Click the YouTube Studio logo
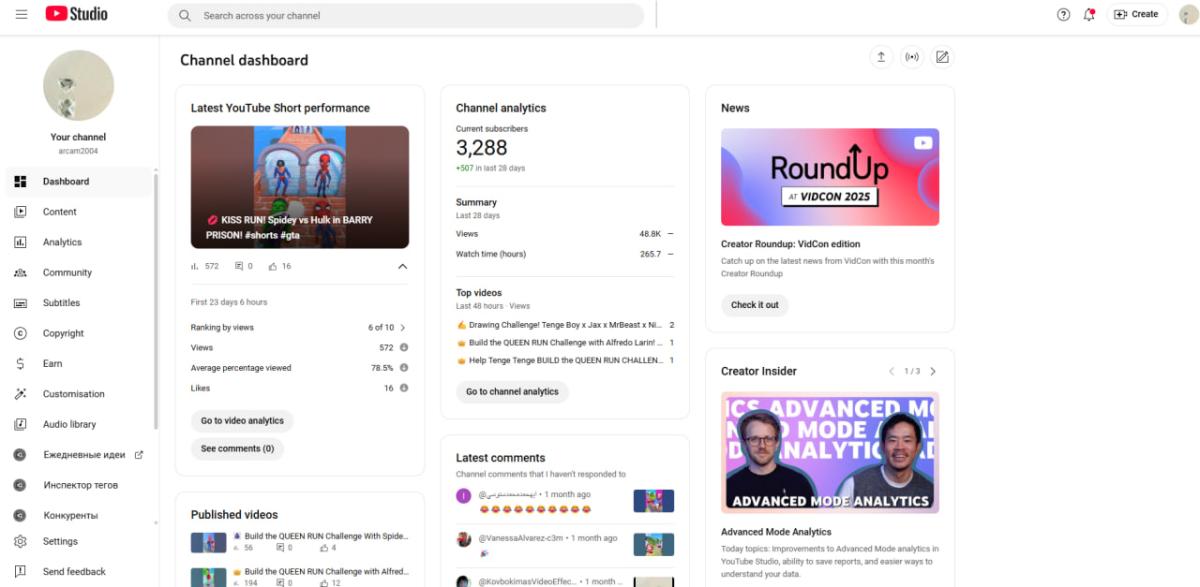Image resolution: width=1200 pixels, height=587 pixels. click(x=76, y=14)
